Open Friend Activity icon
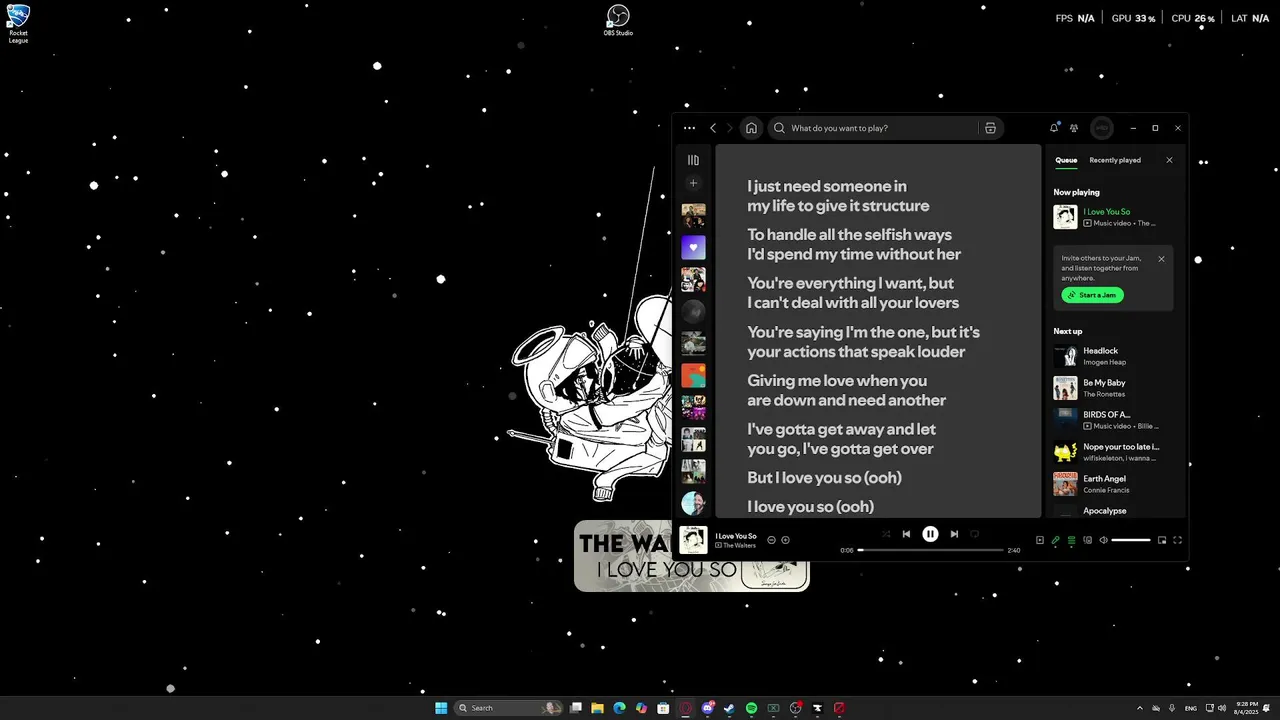This screenshot has width=1280, height=720. point(1074,128)
